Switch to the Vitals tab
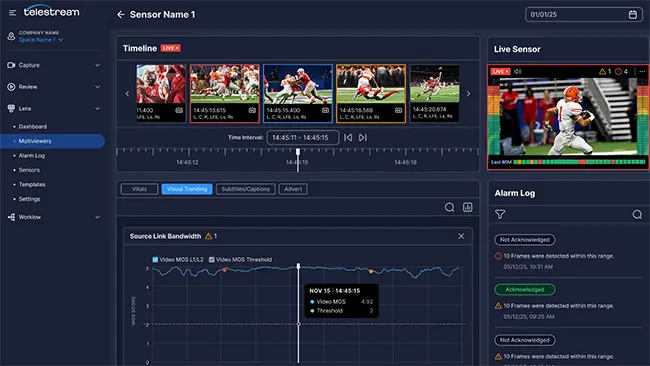650x366 pixels. click(139, 189)
